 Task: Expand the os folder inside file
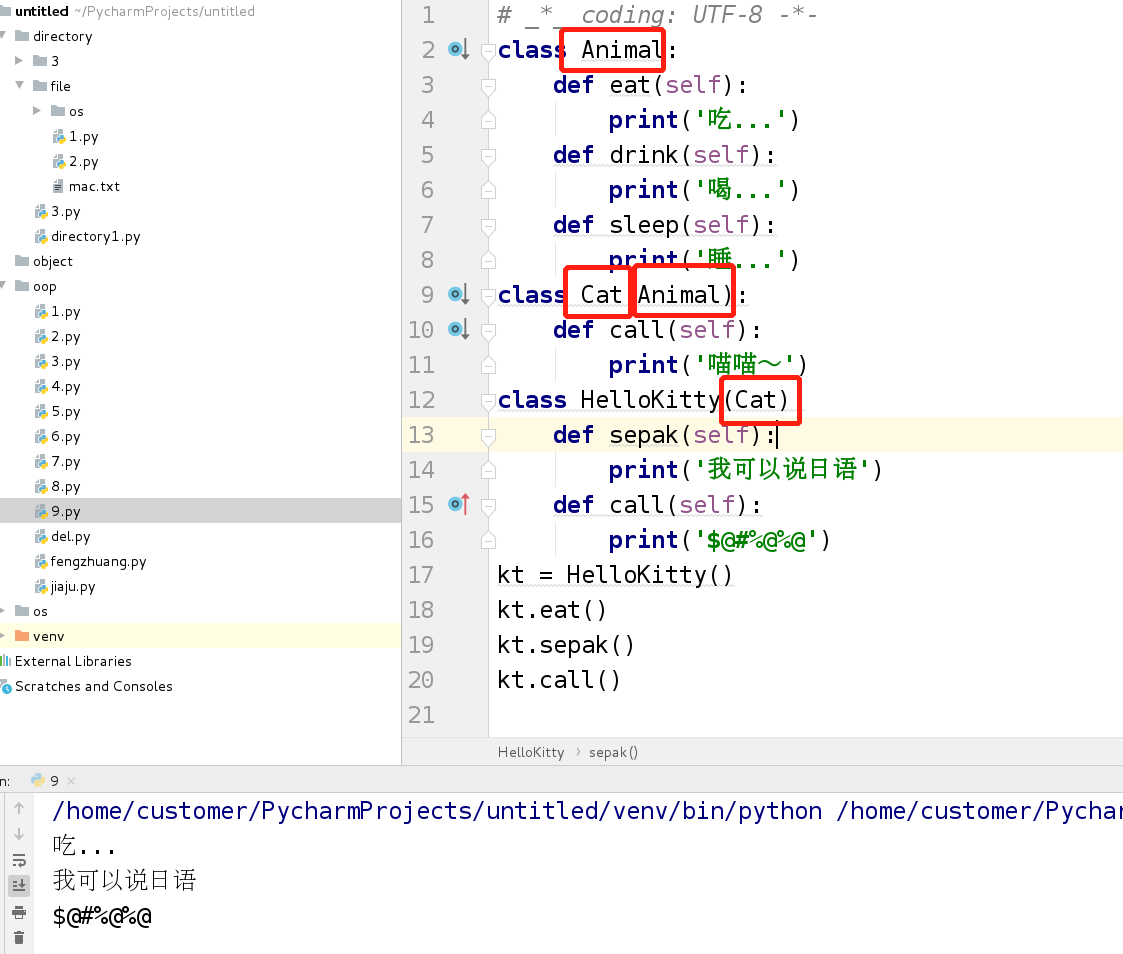point(37,111)
